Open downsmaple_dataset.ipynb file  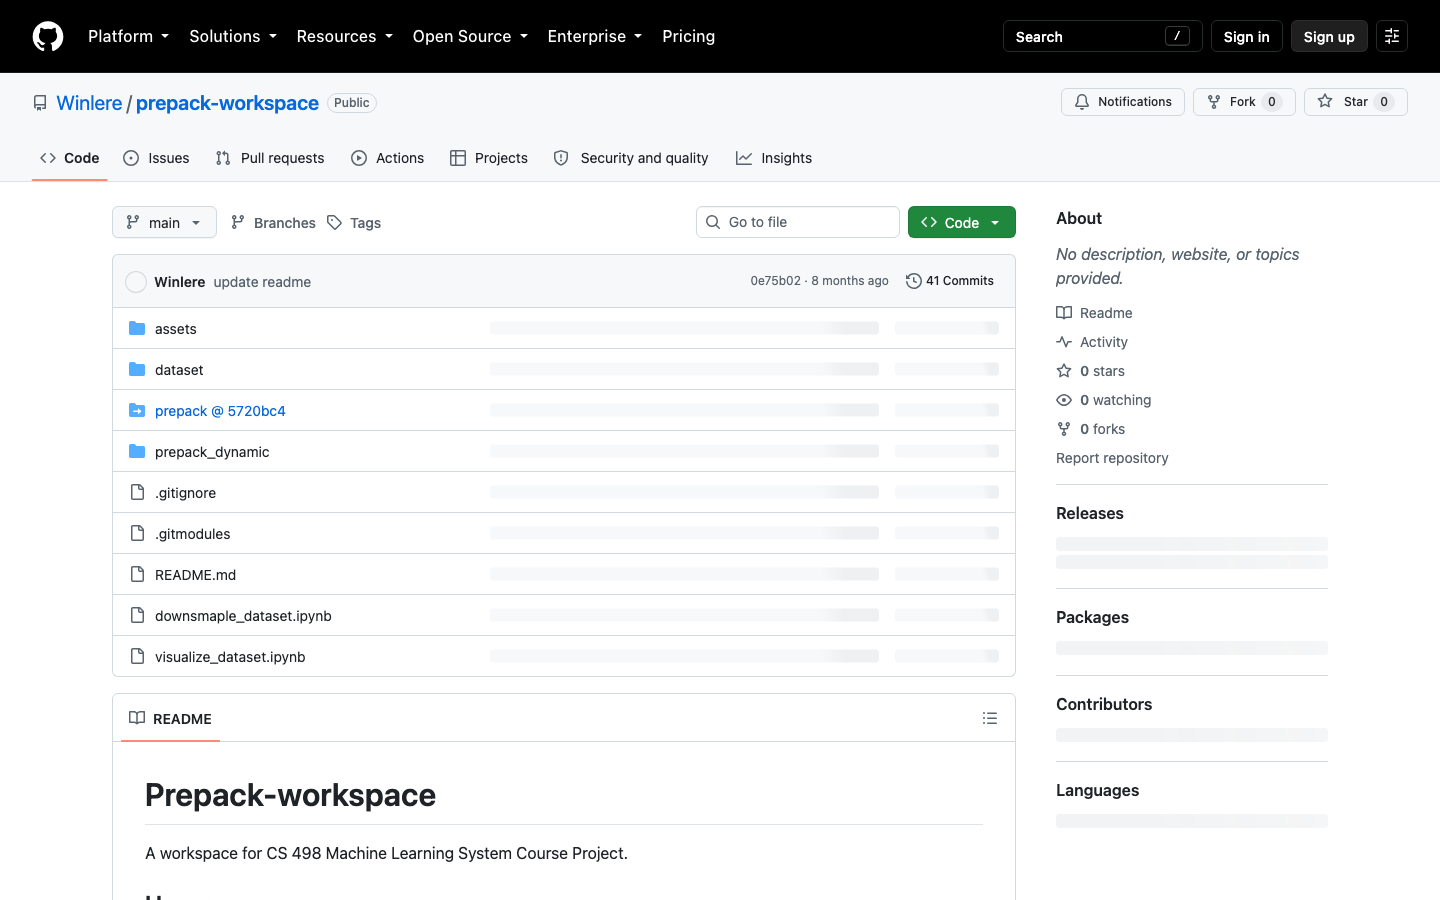[243, 616]
